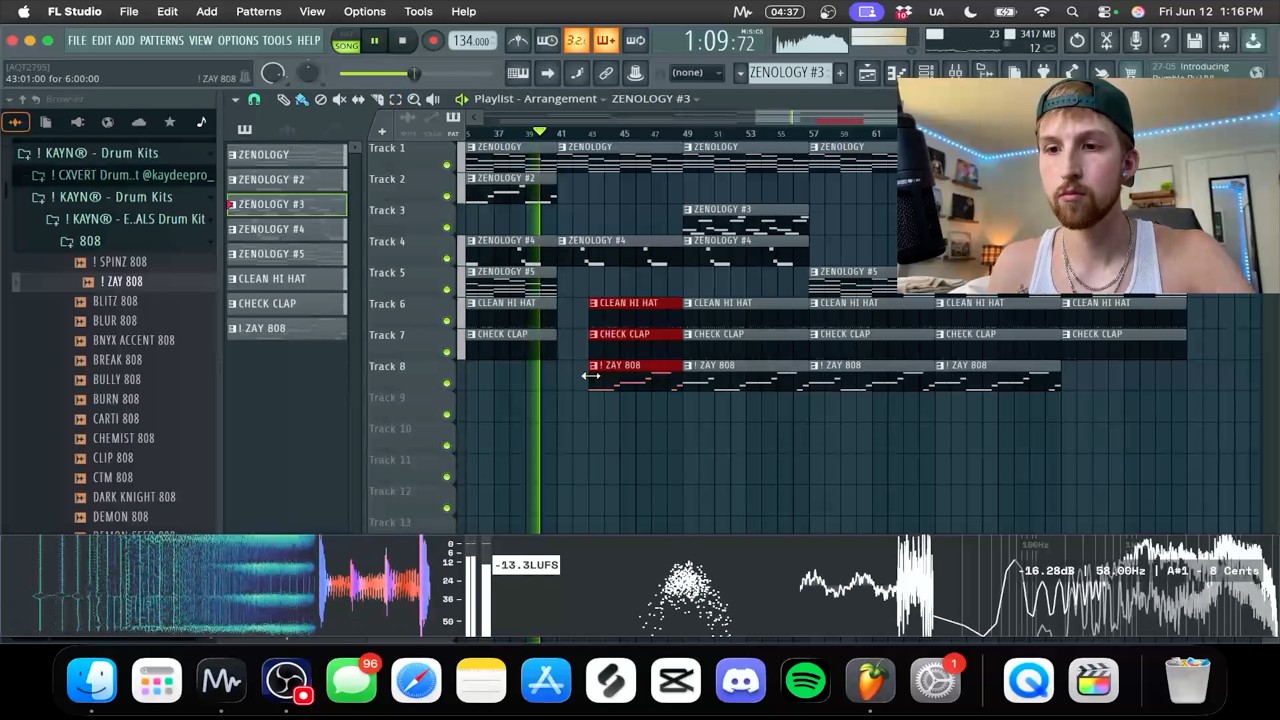Click the plus button next to pattern selector
1280x720 pixels.
pos(840,73)
